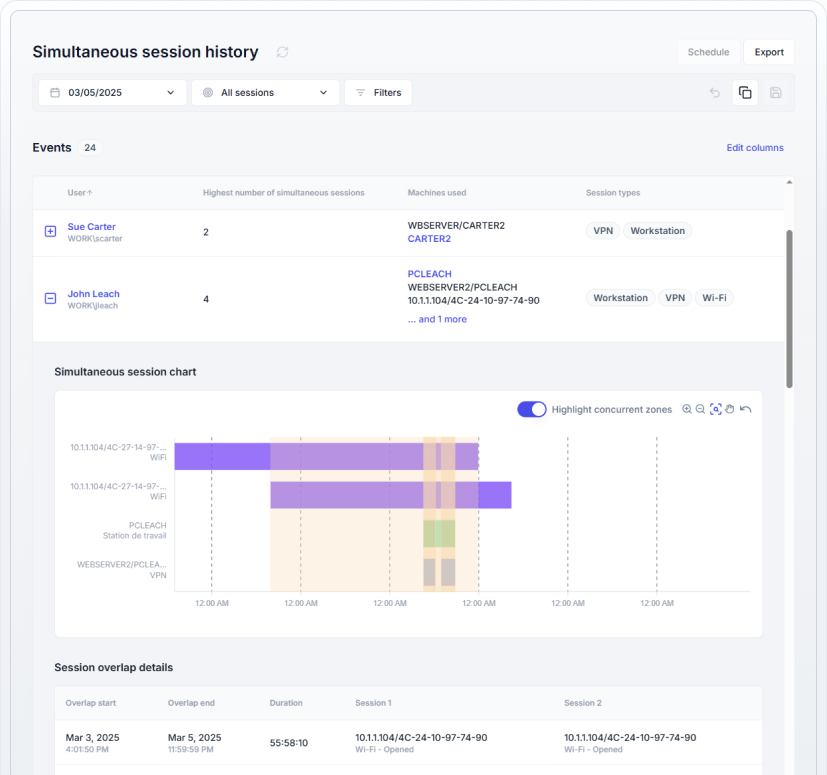Viewport: 827px width, 775px height.
Task: Show machines via "... and 1 more" link
Action: pos(437,320)
